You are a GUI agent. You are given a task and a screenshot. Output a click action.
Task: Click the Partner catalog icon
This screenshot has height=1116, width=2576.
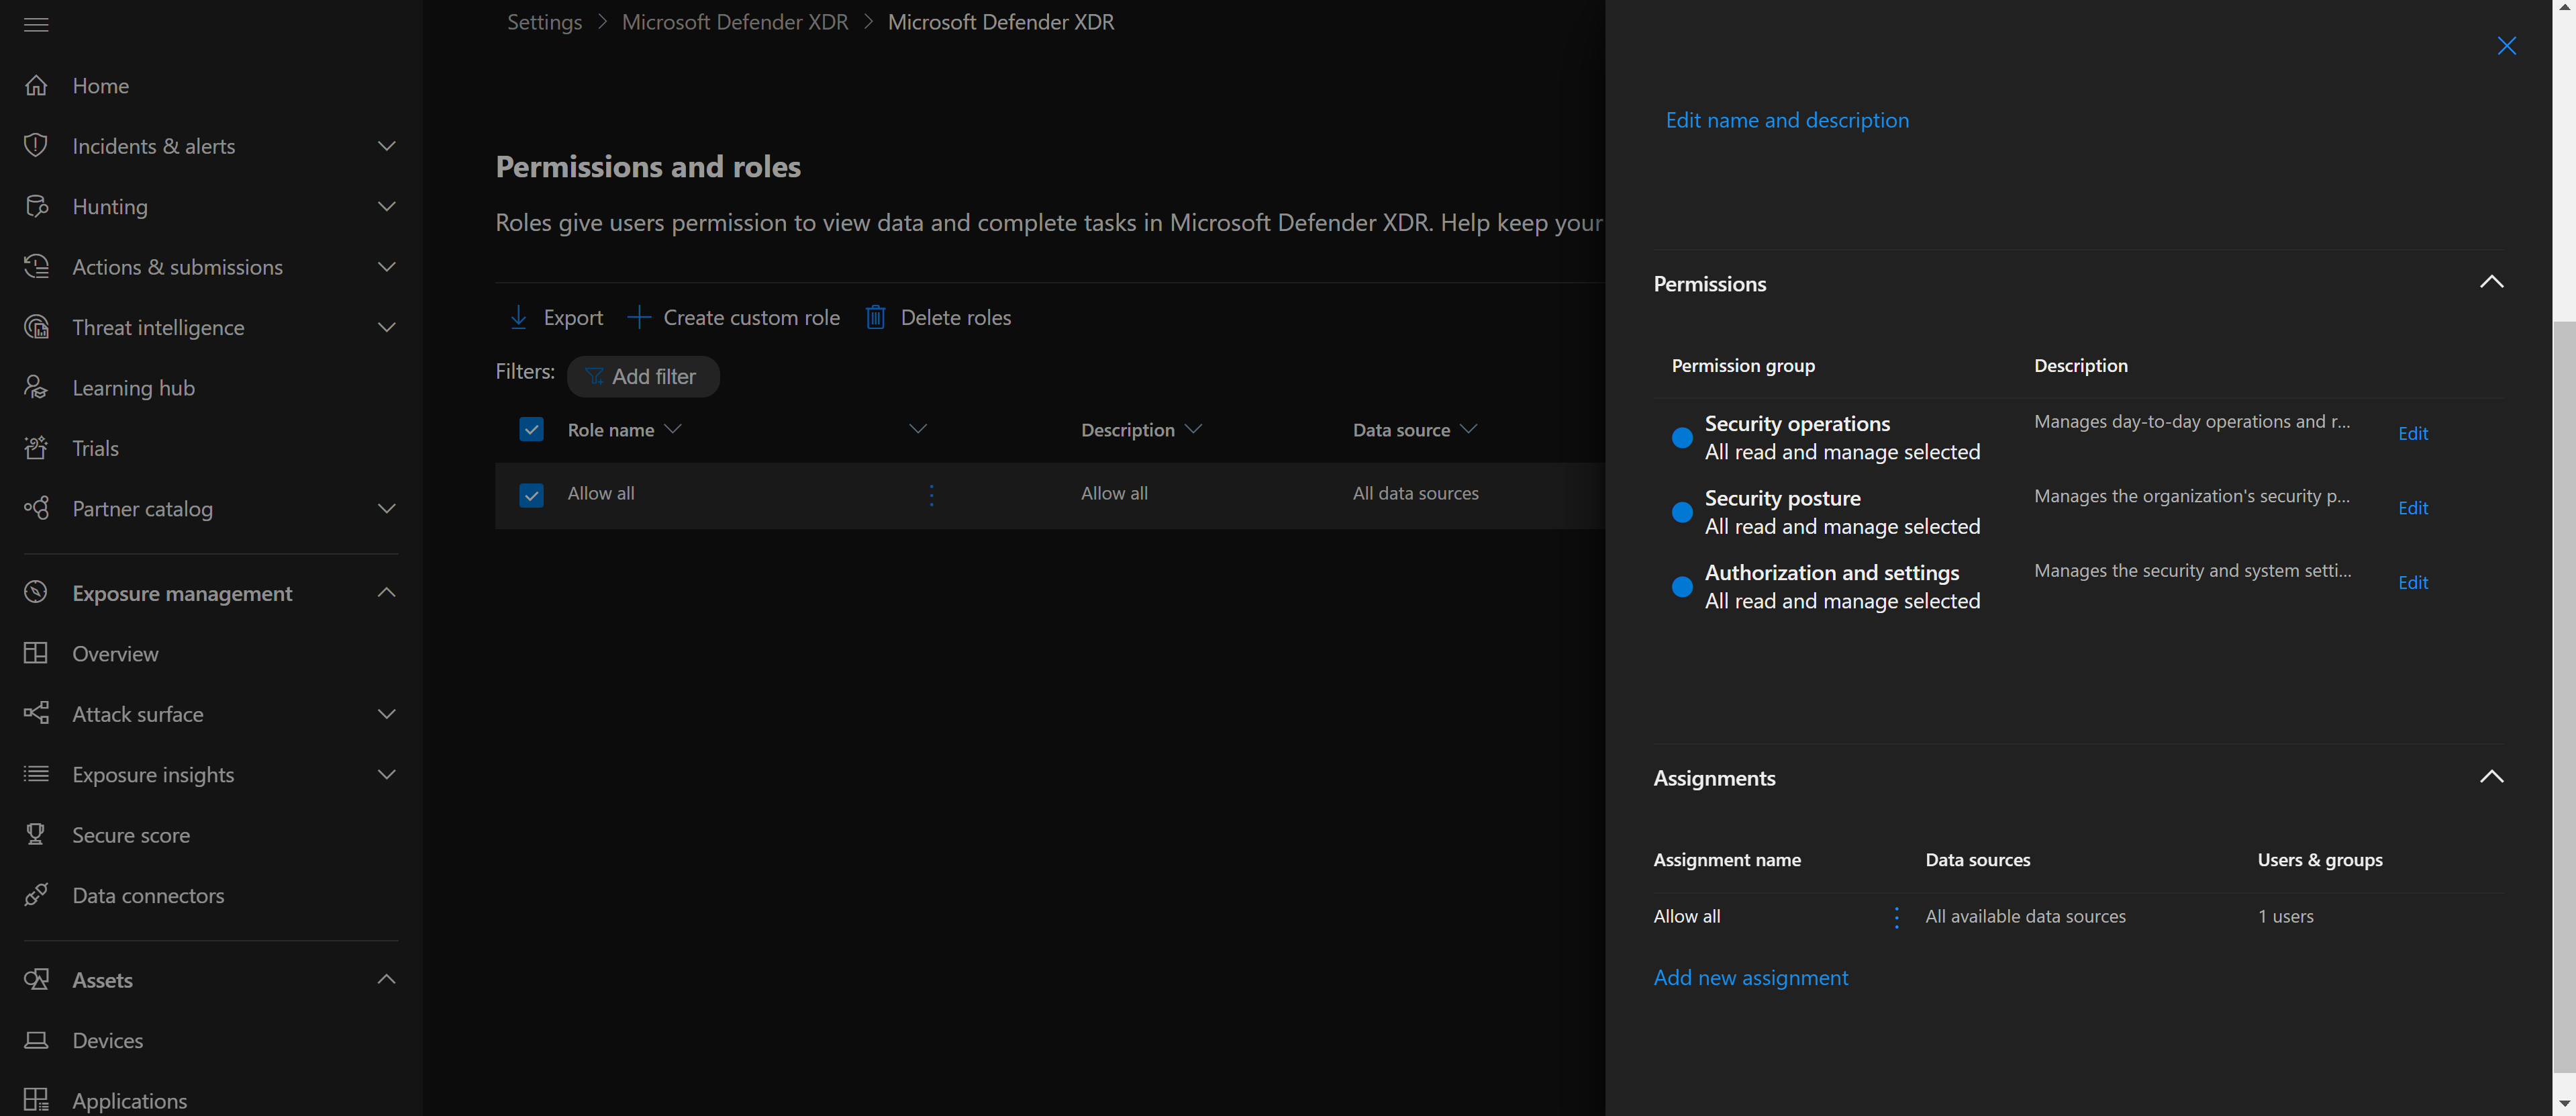coord(36,509)
